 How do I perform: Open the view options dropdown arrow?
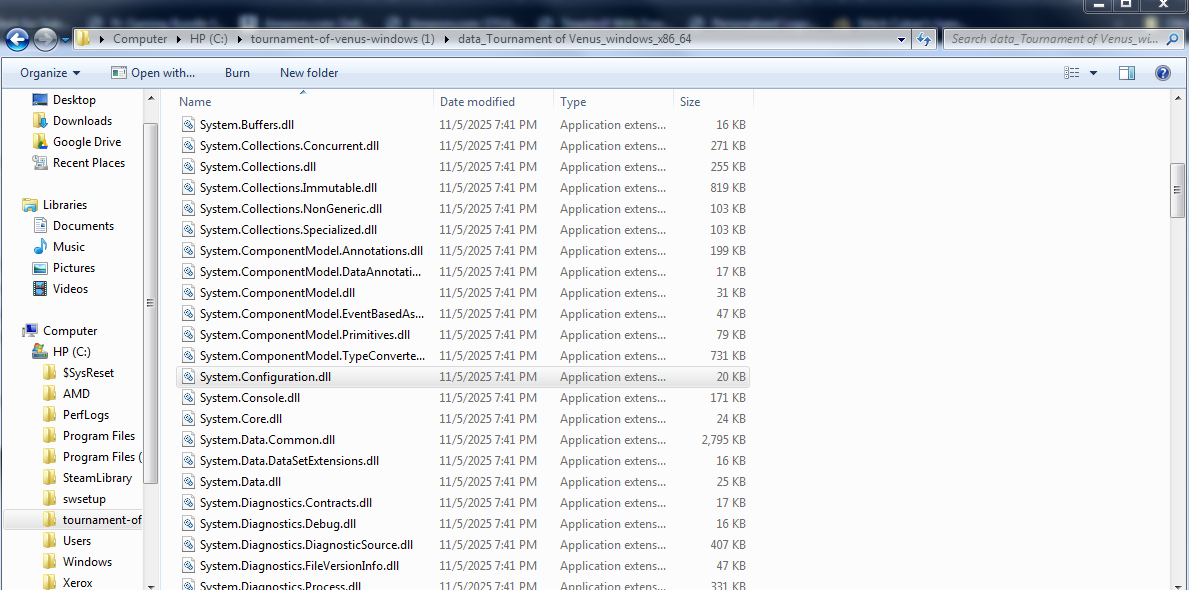(x=1093, y=73)
